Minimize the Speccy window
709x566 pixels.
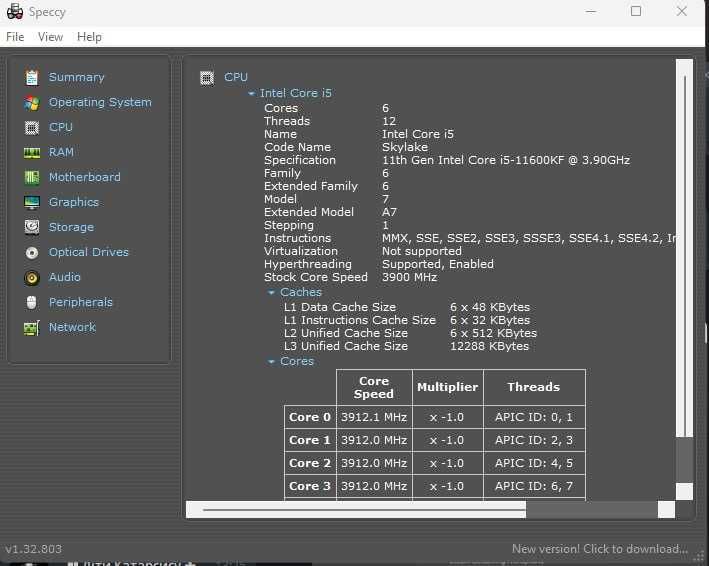coord(591,11)
